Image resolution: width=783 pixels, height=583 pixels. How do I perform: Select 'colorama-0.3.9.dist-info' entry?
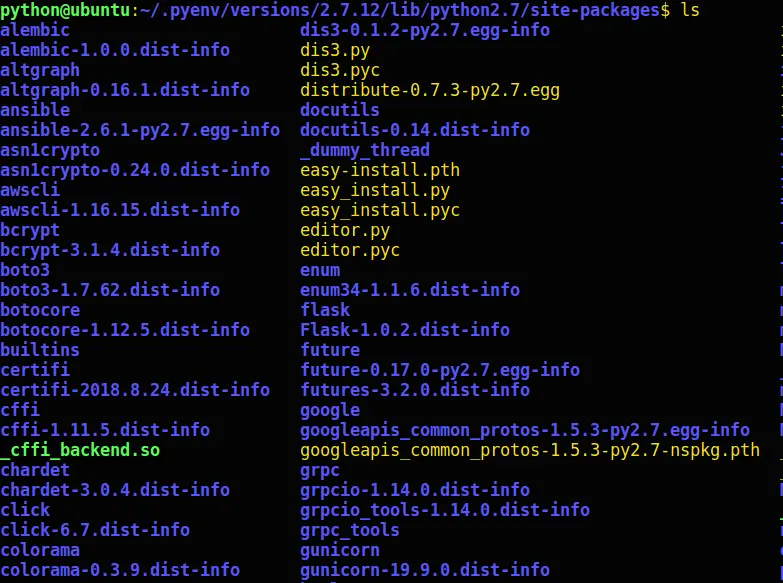pos(120,570)
